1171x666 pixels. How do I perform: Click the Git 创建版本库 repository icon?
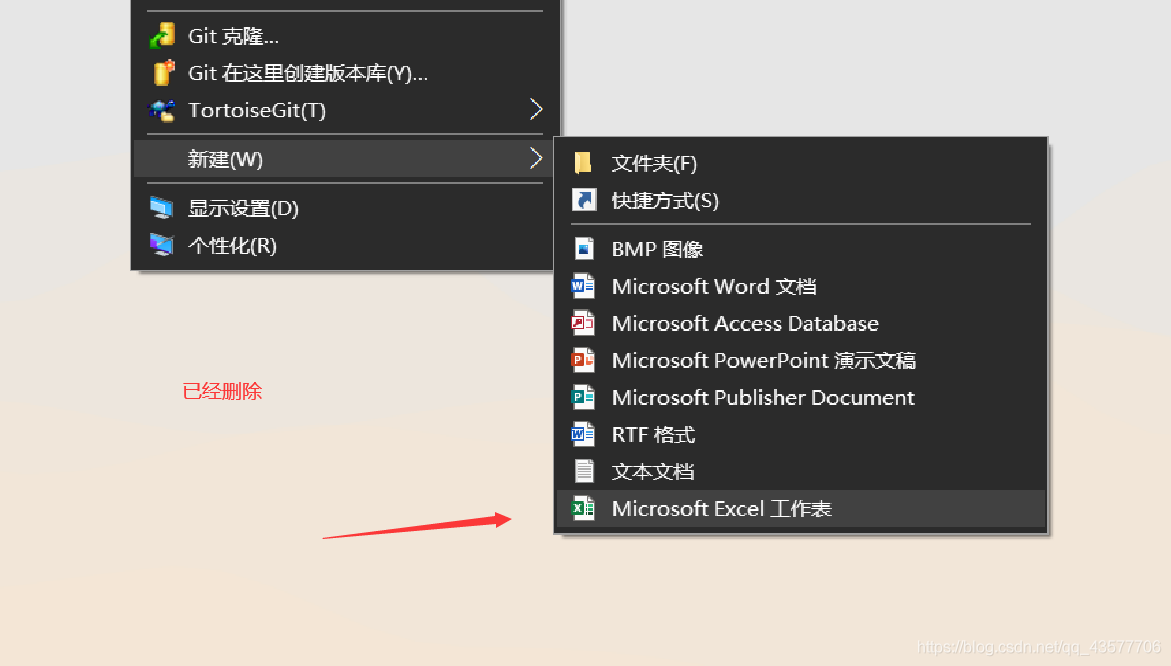click(x=164, y=72)
